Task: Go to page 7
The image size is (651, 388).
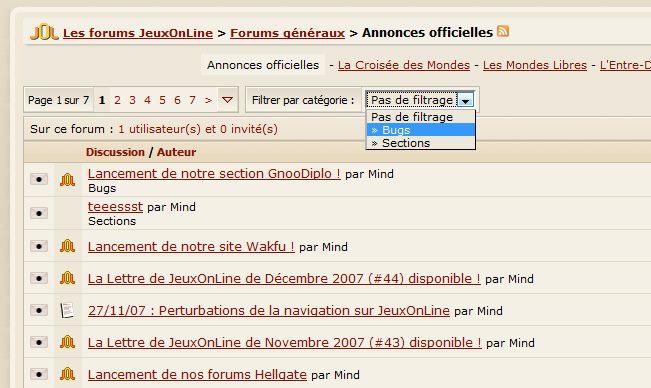Action: (x=192, y=100)
